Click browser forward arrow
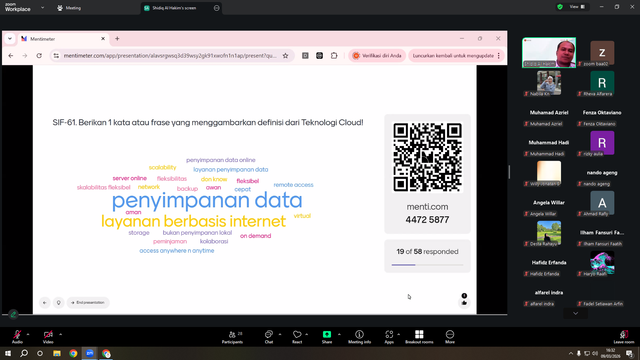Viewport: 640px width, 360px height. pos(24,56)
